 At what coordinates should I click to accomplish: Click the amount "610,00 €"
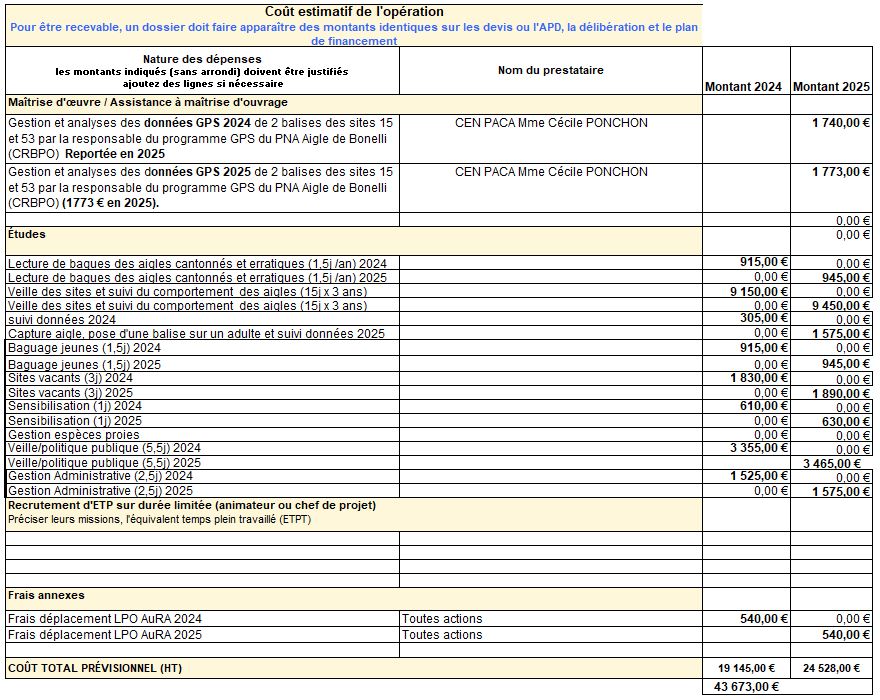coord(764,405)
